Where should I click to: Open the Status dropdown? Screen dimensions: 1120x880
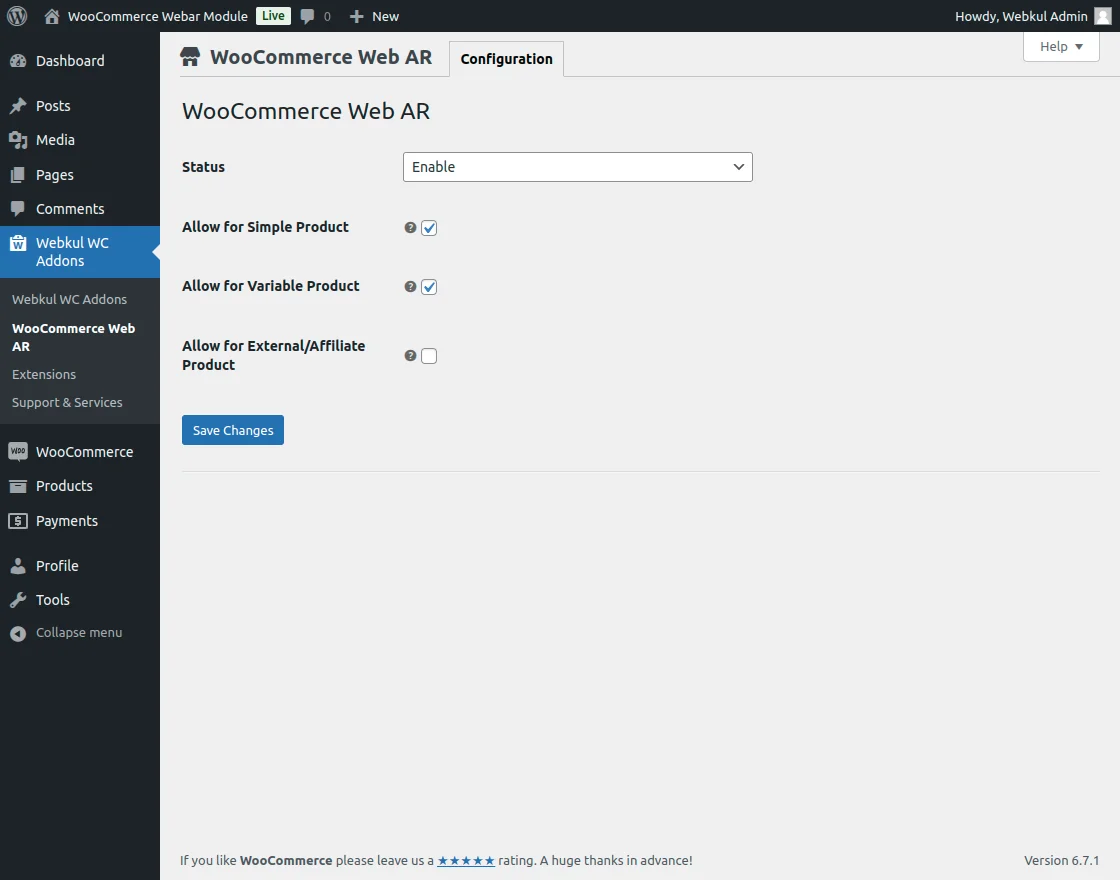point(577,167)
